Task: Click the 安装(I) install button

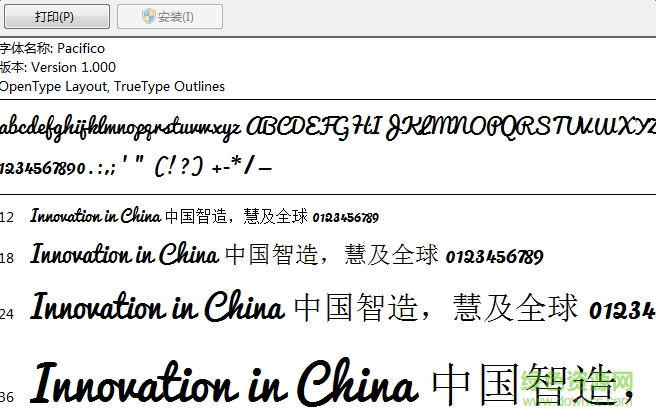Action: point(170,17)
